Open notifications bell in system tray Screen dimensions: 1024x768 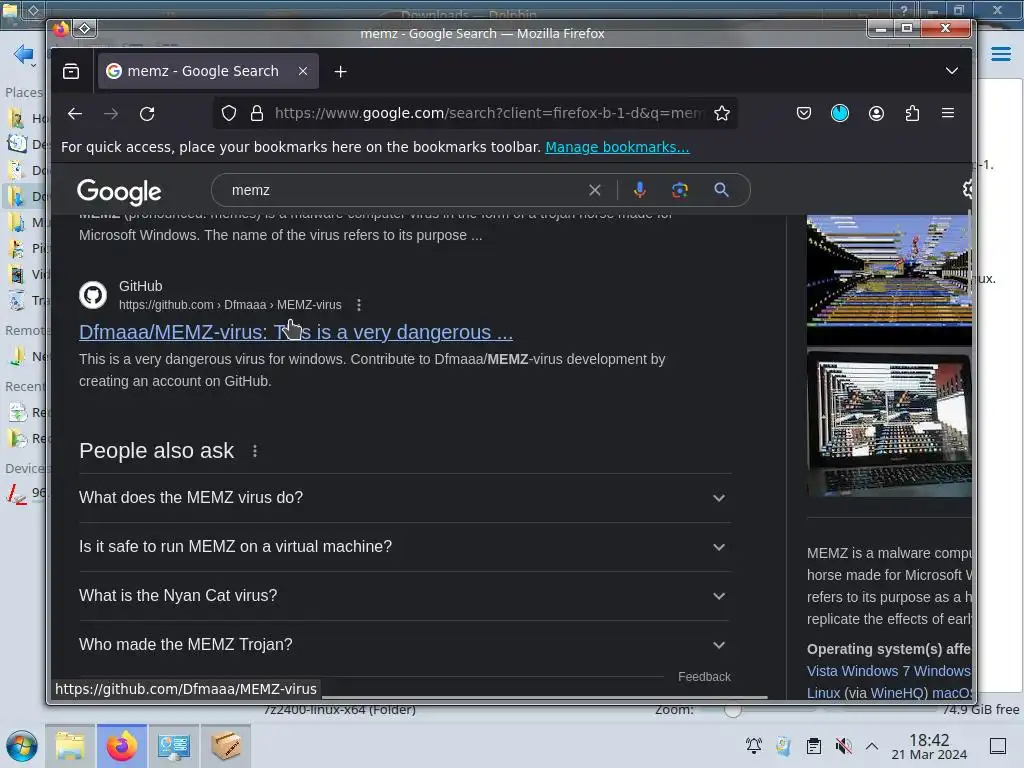[x=754, y=746]
